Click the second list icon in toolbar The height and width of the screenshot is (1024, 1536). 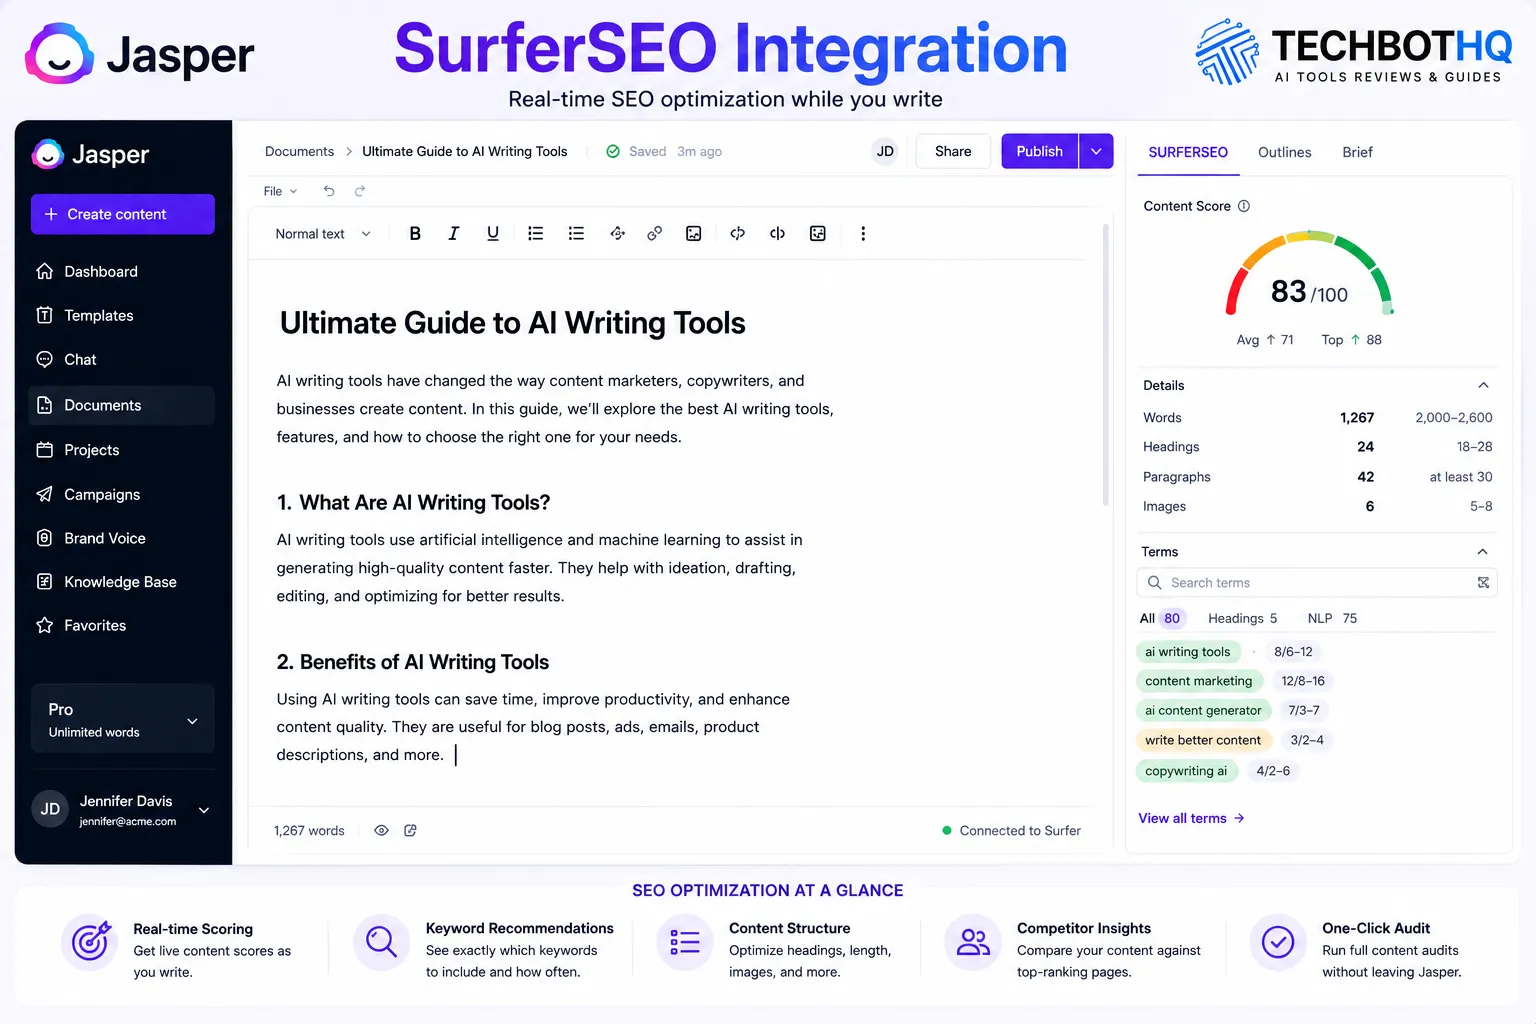tap(576, 233)
